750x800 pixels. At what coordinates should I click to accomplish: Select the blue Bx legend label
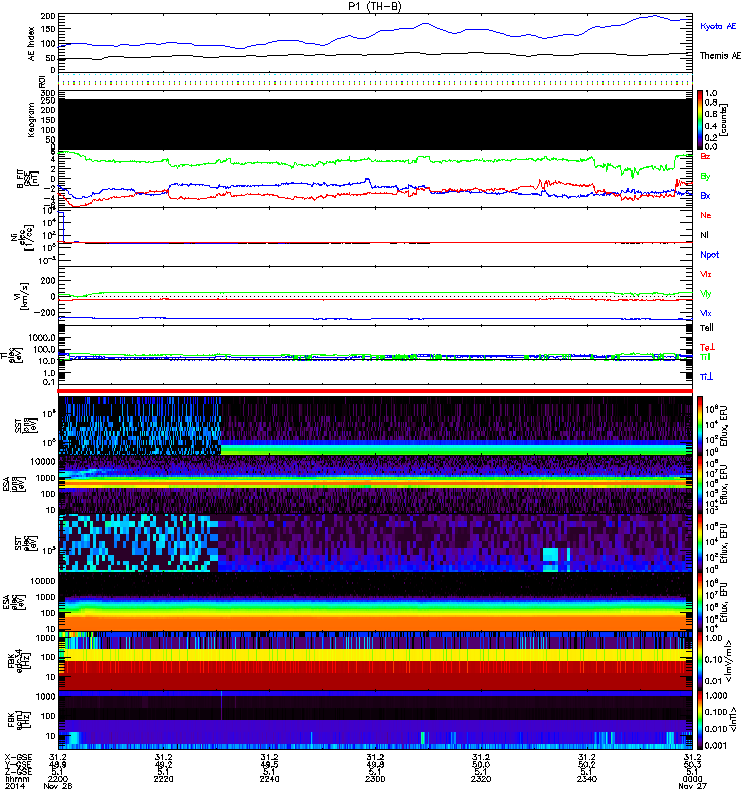pyautogui.click(x=705, y=196)
